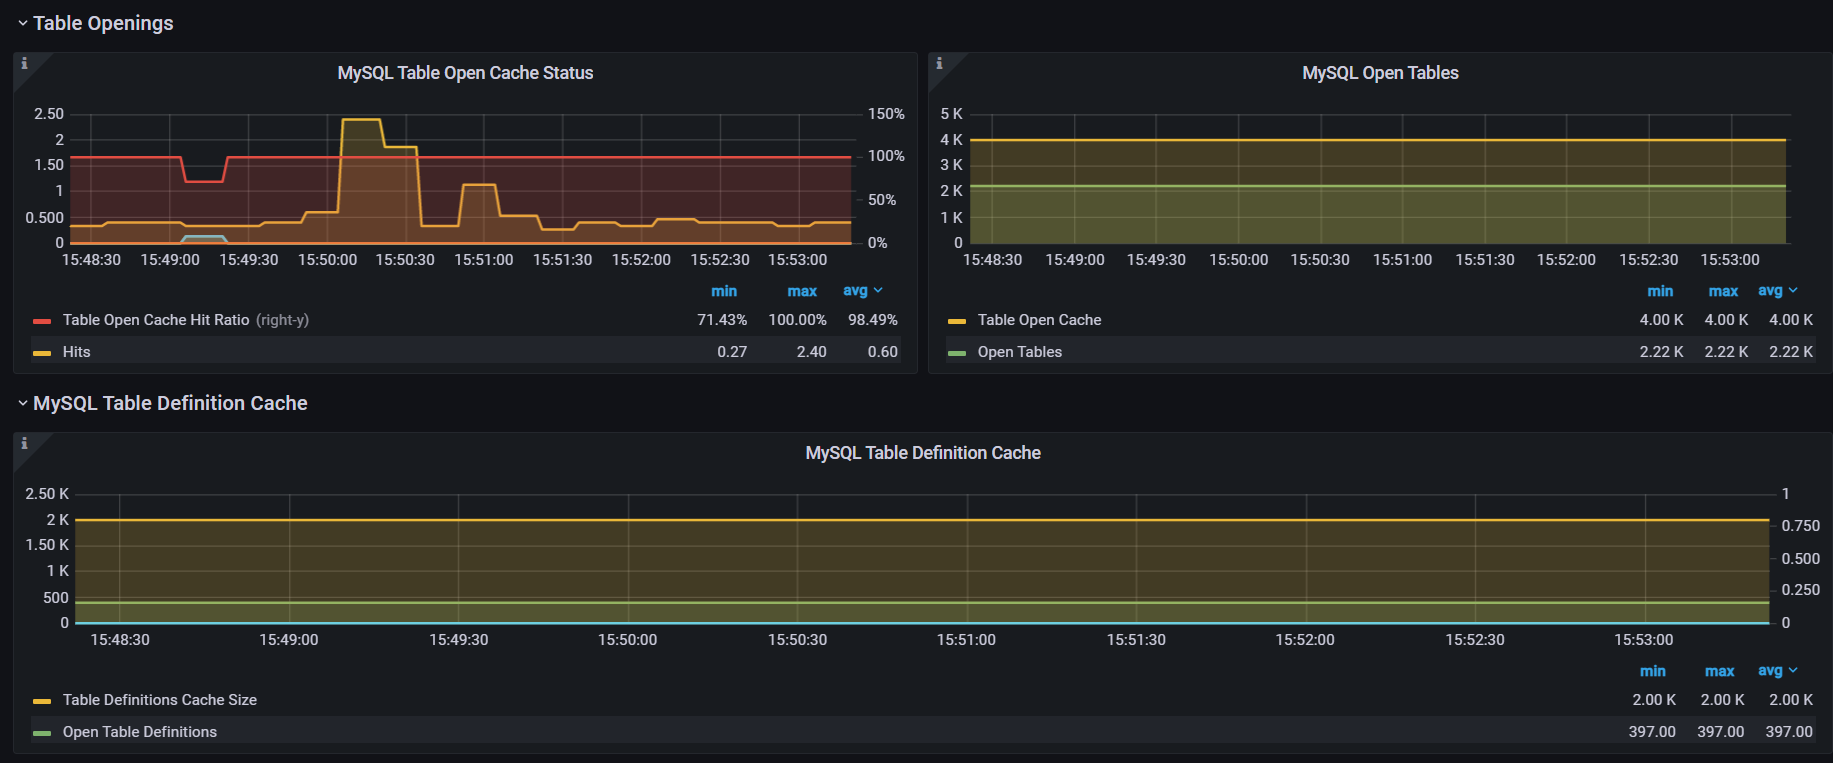Click the 71.43% min hit ratio value
Screen dimensions: 1833x763
tap(722, 320)
